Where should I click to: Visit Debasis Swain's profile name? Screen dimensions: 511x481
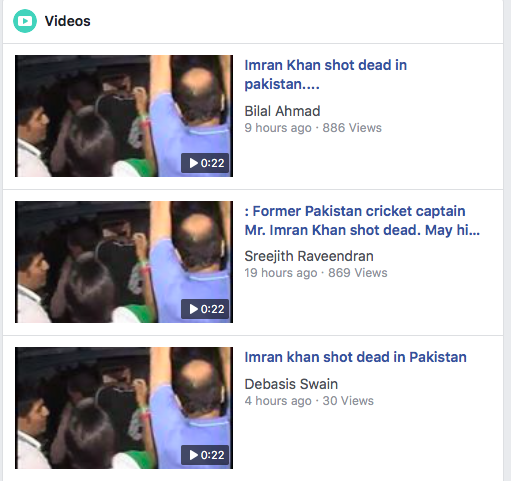tap(291, 384)
